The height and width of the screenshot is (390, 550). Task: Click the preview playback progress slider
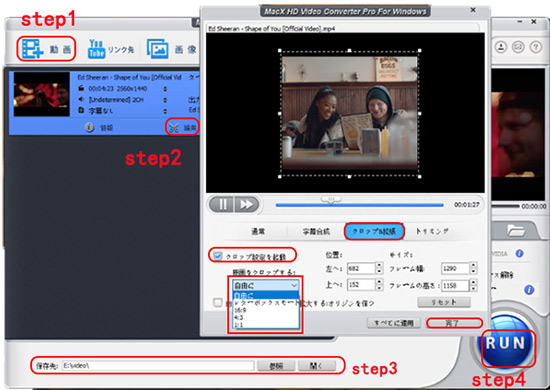360,205
